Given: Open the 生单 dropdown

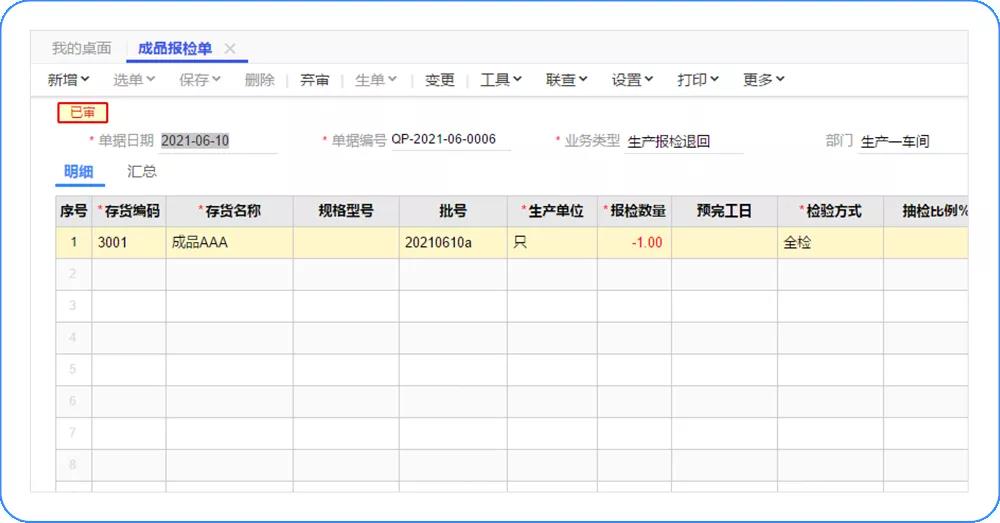Looking at the screenshot, I should pyautogui.click(x=376, y=80).
